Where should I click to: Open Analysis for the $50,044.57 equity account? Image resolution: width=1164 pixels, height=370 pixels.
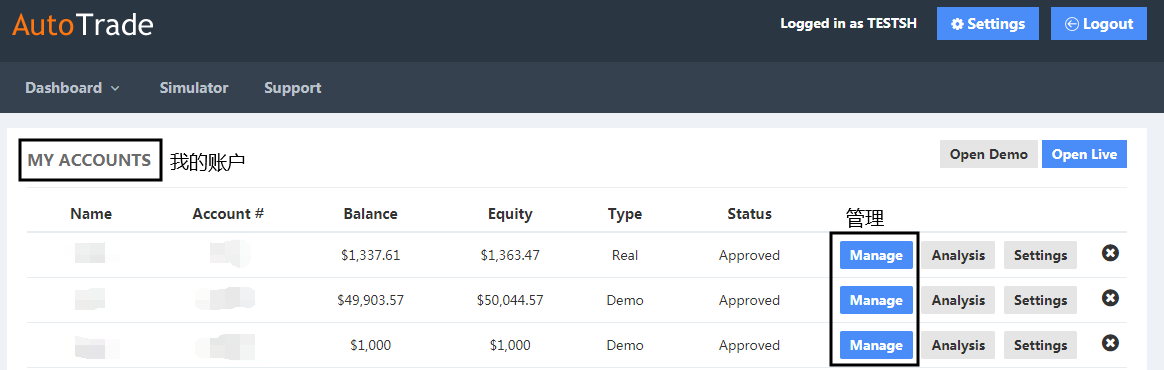click(x=958, y=300)
